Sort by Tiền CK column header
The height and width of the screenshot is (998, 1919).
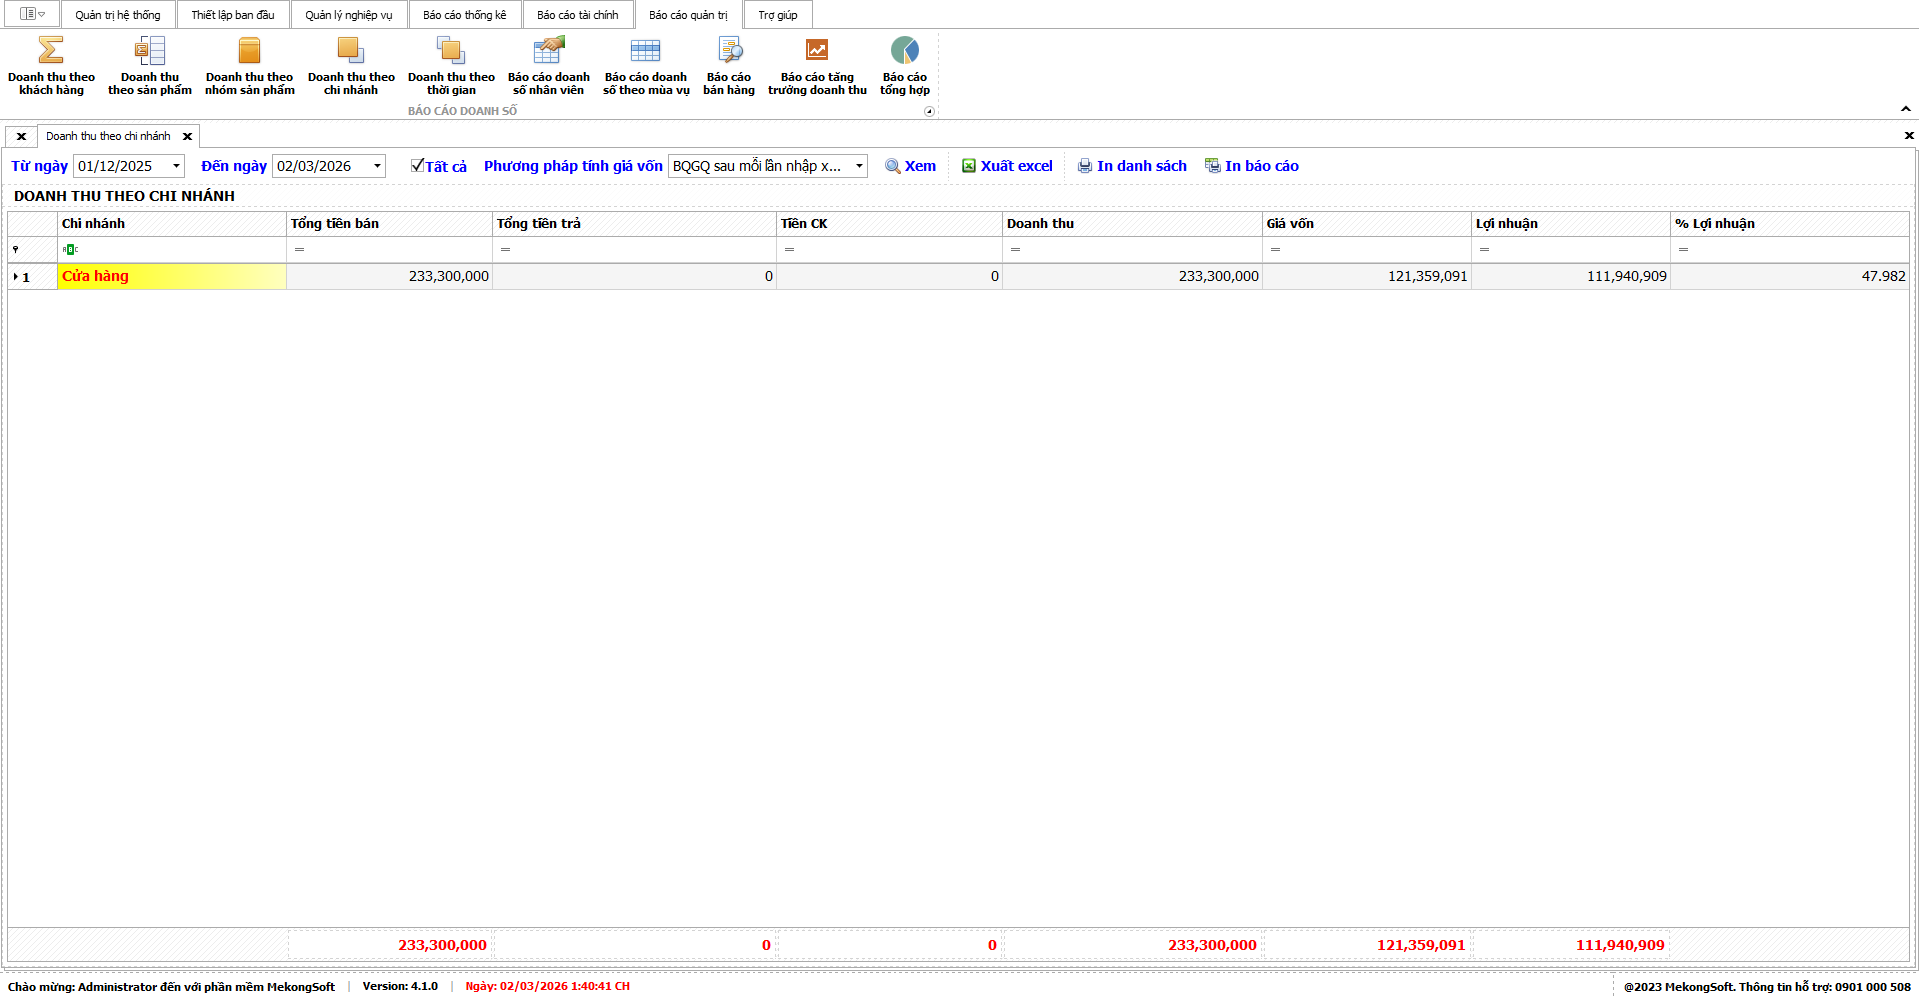pos(890,224)
